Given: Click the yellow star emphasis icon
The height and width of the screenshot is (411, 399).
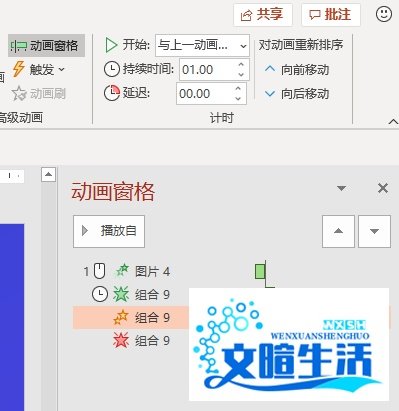Looking at the screenshot, I should click(121, 317).
